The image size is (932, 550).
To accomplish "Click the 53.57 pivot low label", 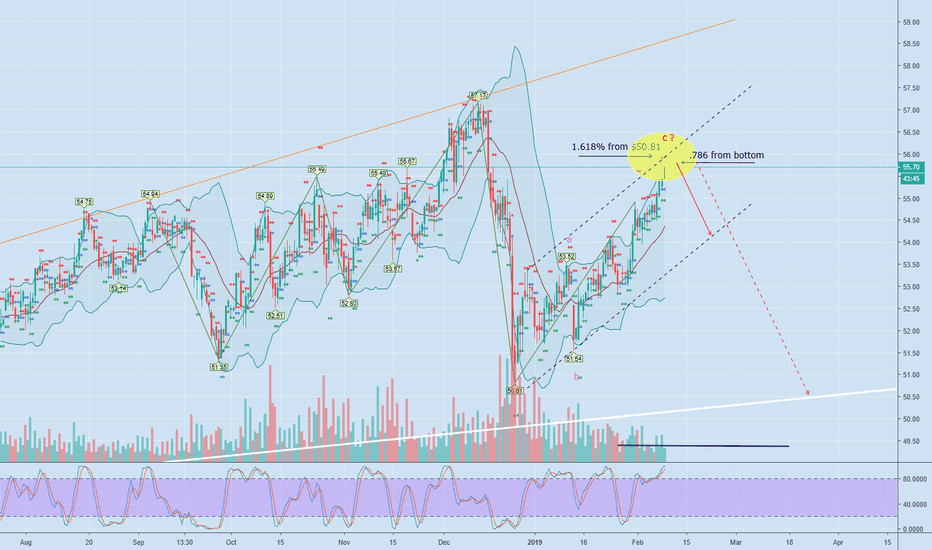I will click(392, 269).
